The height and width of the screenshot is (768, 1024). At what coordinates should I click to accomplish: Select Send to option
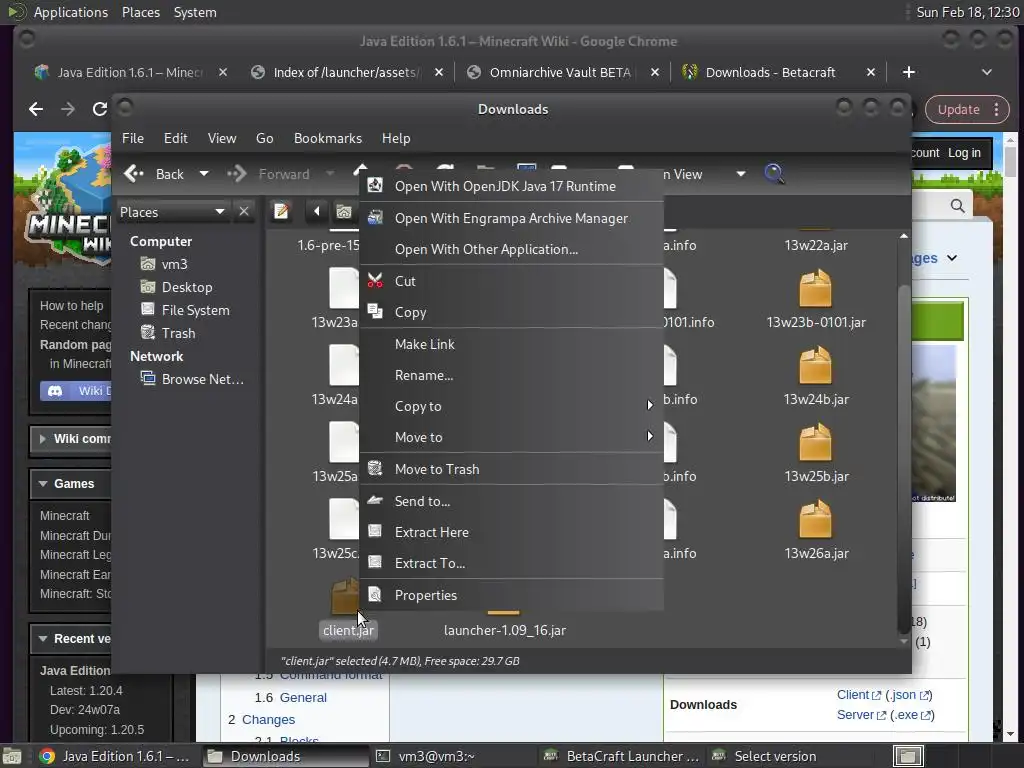click(511, 501)
